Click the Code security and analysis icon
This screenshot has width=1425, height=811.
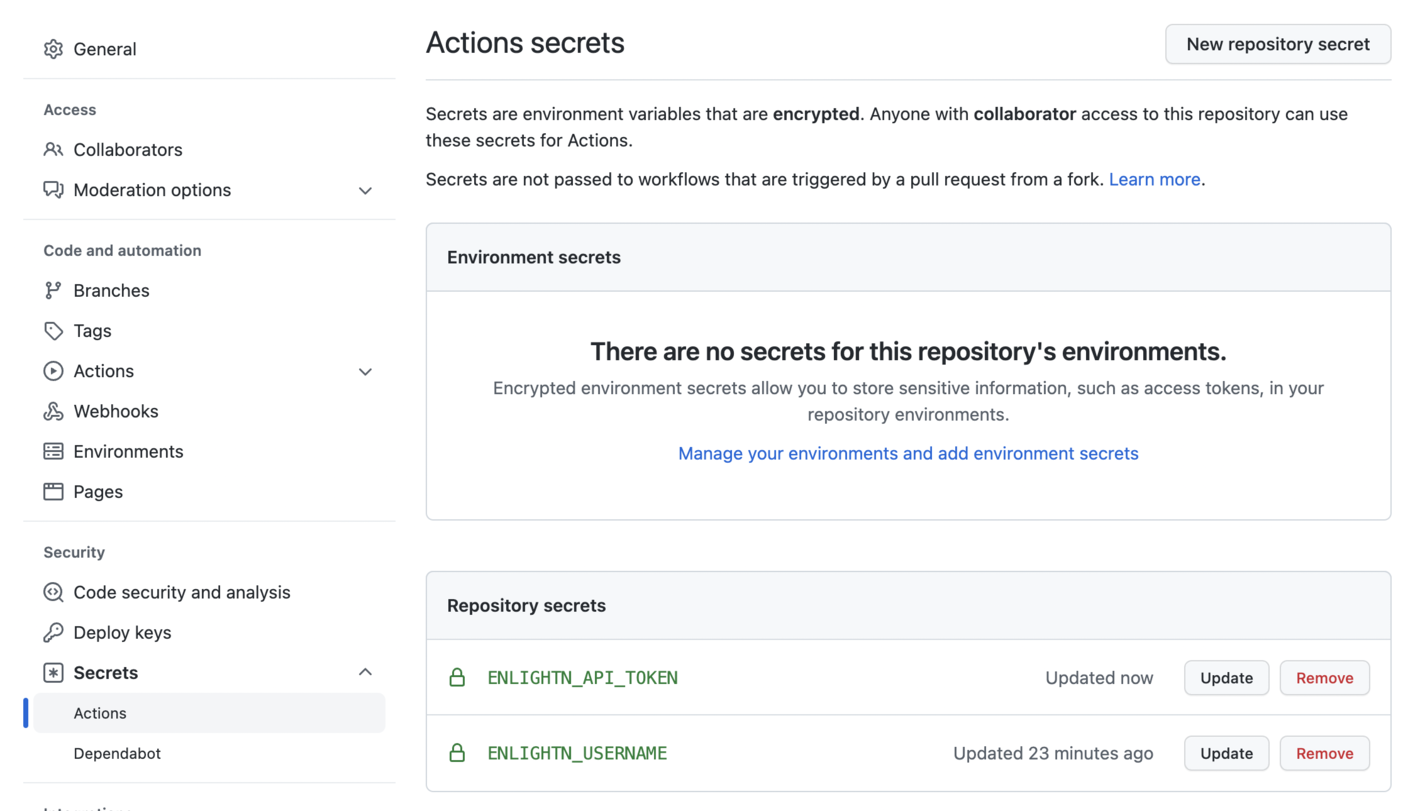click(53, 592)
